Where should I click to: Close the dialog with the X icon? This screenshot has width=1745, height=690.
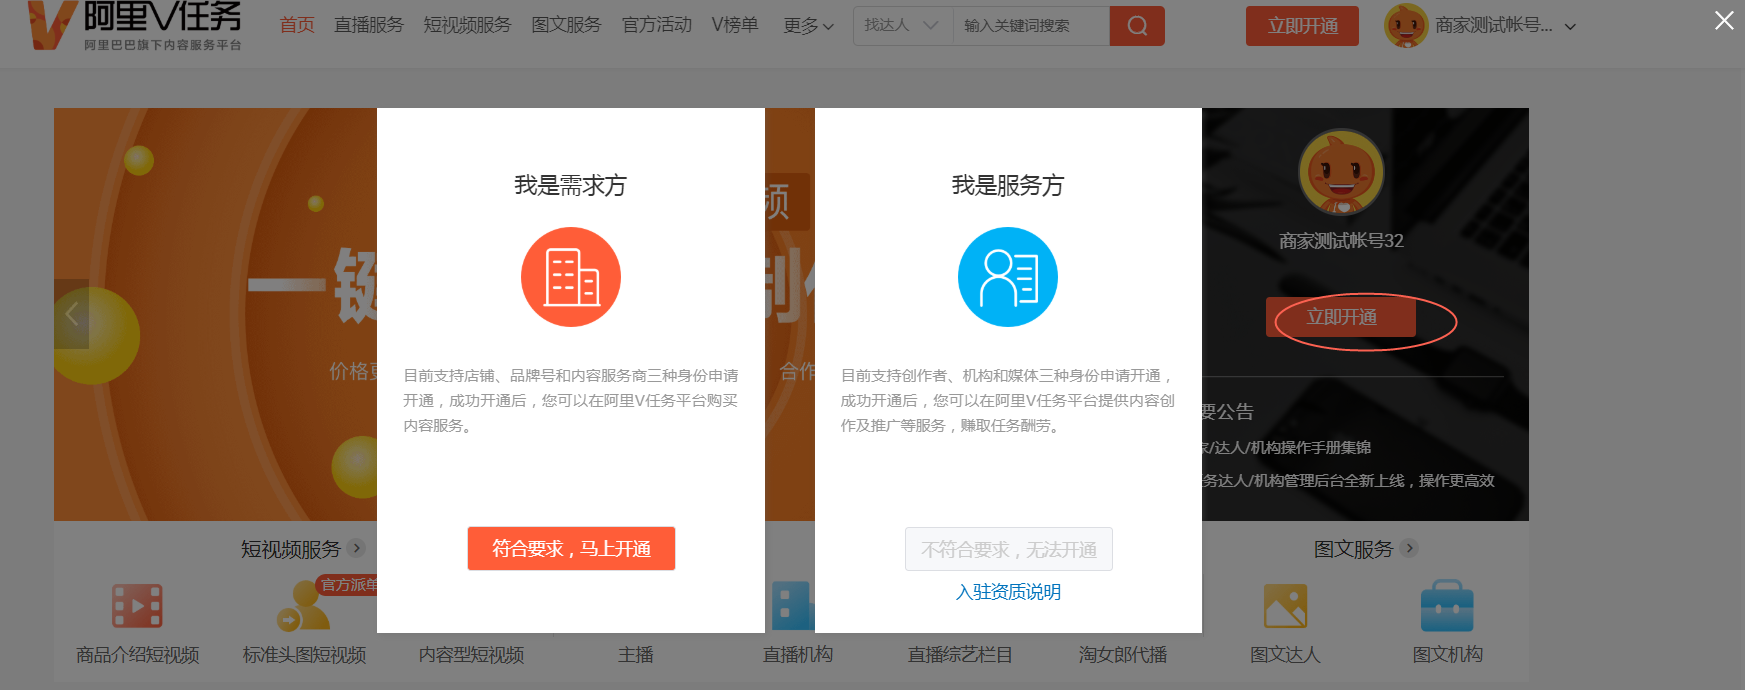coord(1724,20)
